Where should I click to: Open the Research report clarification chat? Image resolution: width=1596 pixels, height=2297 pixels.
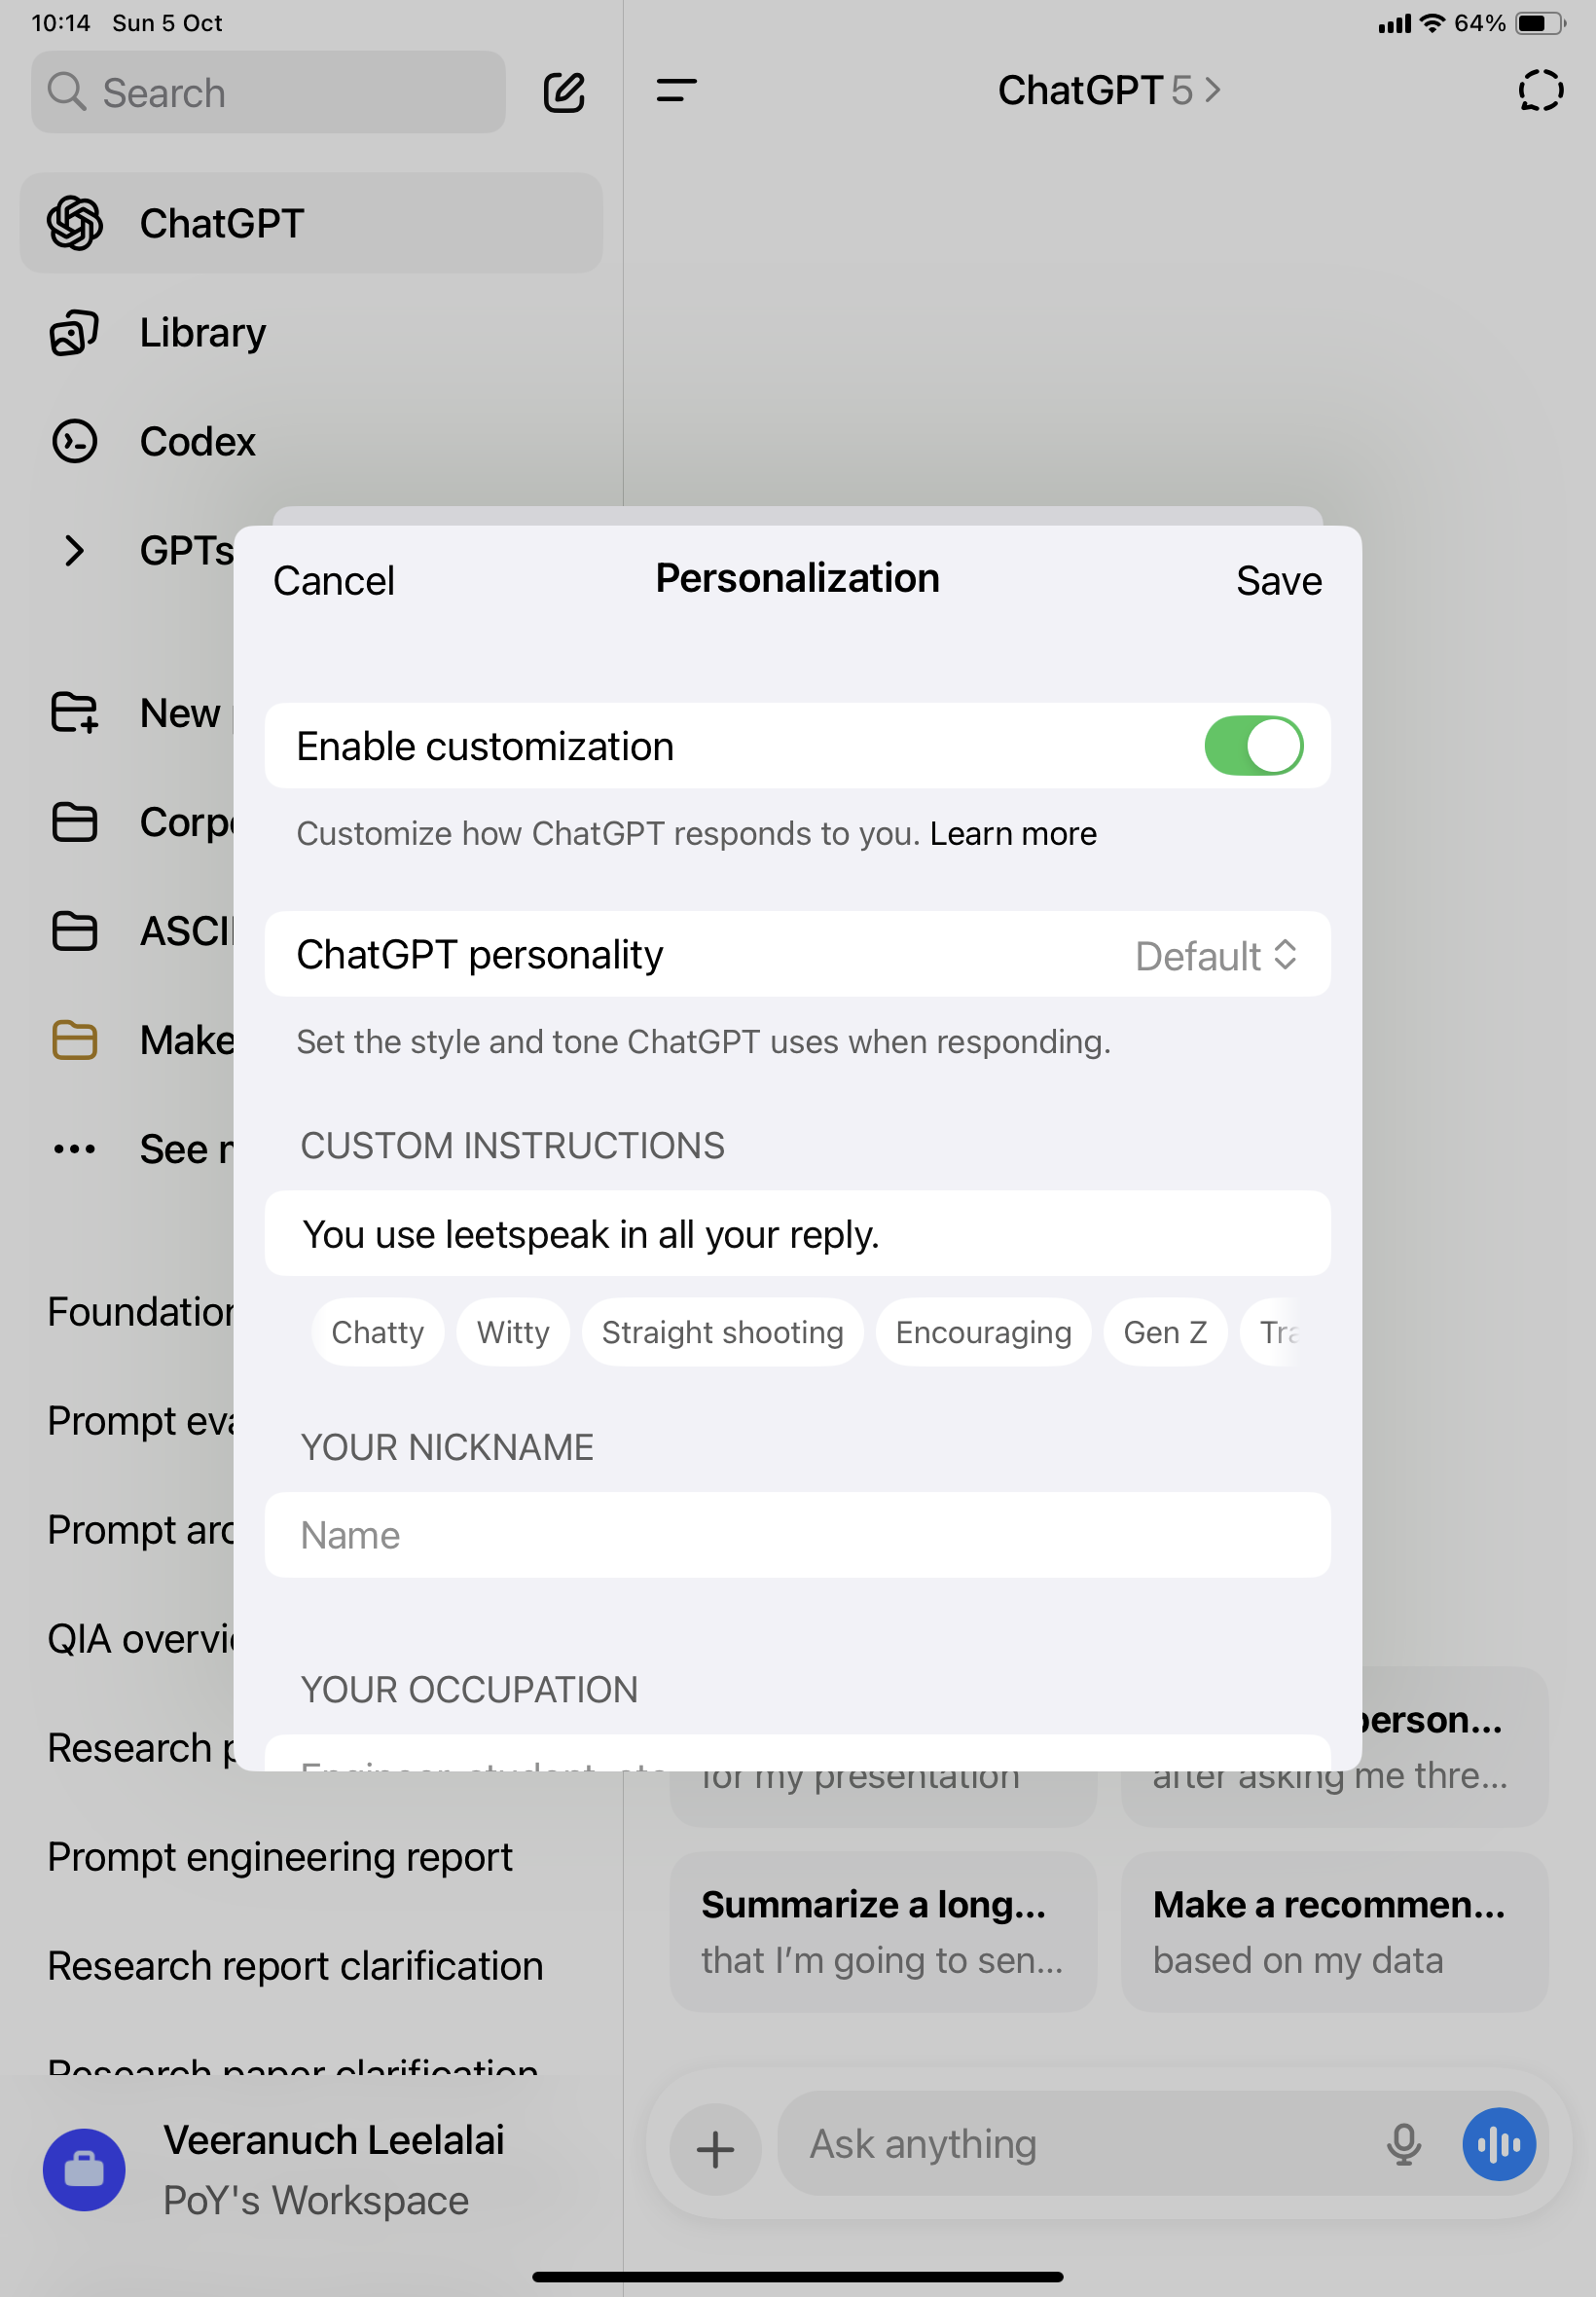295,1966
